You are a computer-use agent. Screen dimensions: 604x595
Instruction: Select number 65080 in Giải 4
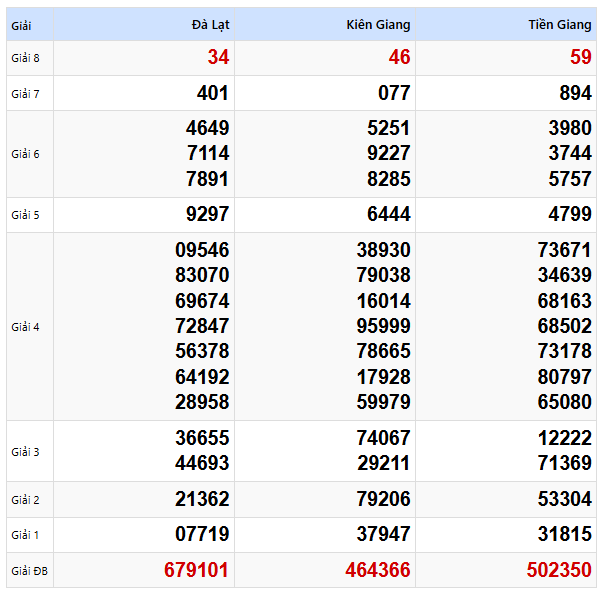[565, 402]
